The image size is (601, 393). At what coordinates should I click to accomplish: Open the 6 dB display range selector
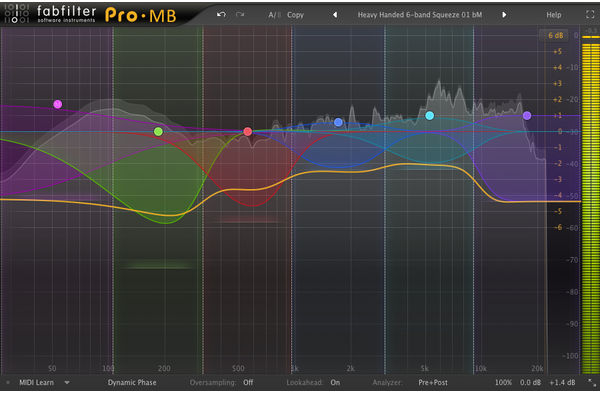pyautogui.click(x=554, y=35)
